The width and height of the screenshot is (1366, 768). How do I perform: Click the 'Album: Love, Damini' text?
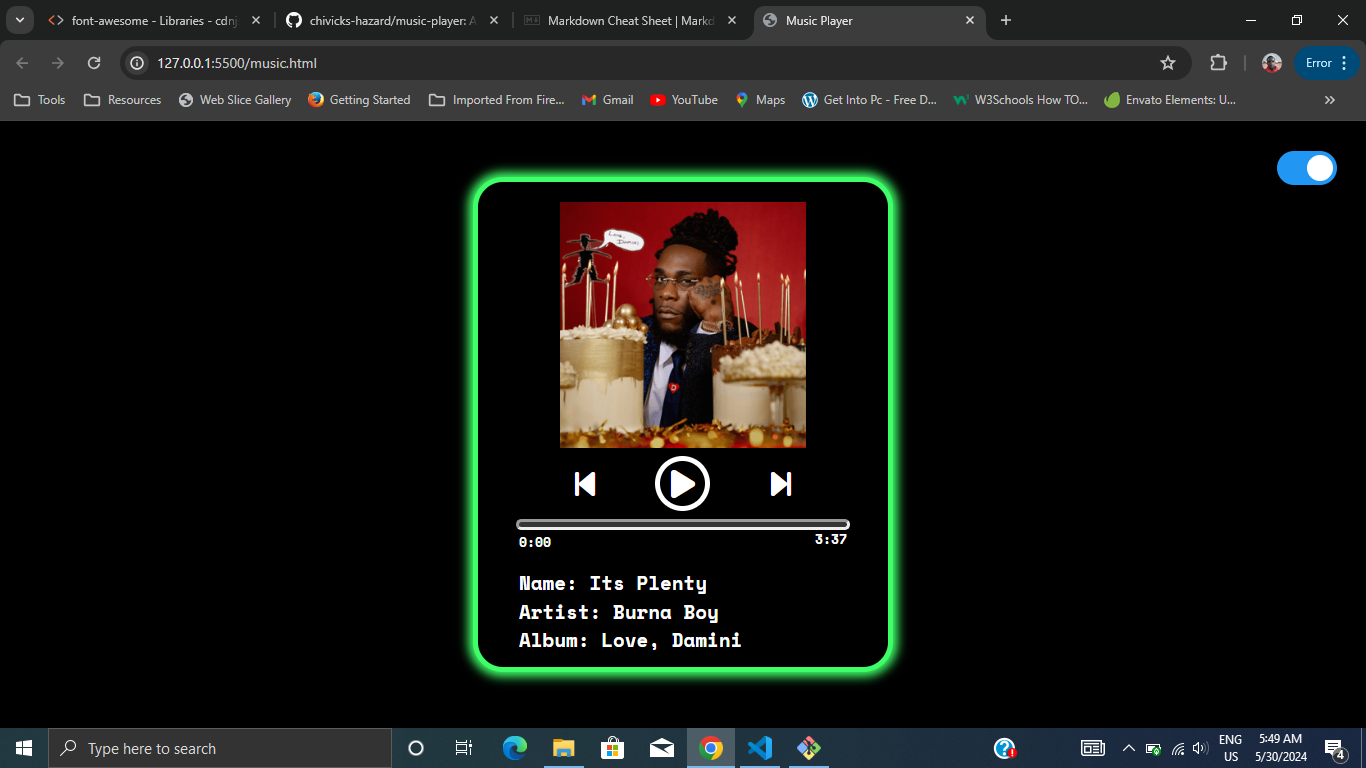pyautogui.click(x=630, y=640)
